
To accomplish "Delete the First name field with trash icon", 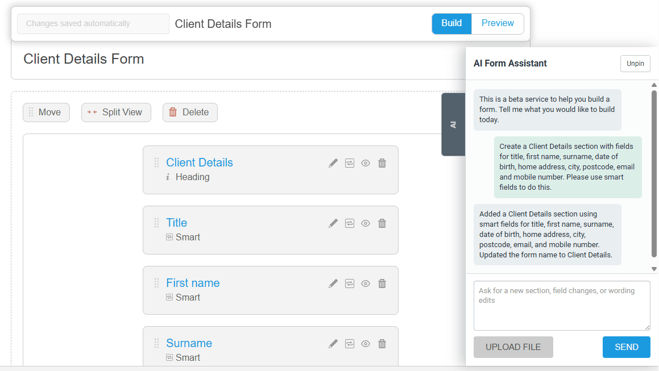I will (382, 284).
